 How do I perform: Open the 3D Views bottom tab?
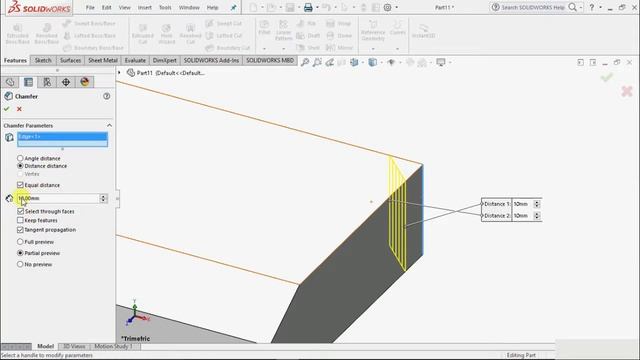pyautogui.click(x=74, y=346)
